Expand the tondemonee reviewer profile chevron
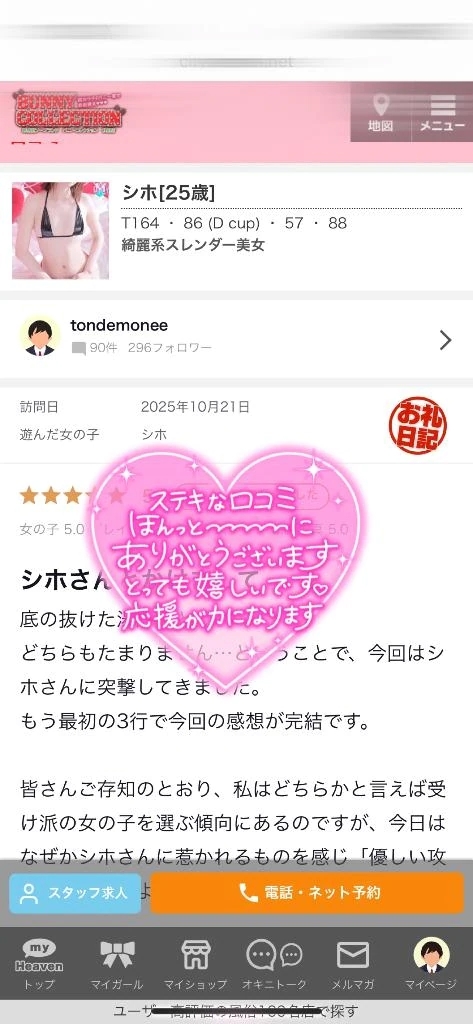The height and width of the screenshot is (1024, 473). click(x=446, y=340)
